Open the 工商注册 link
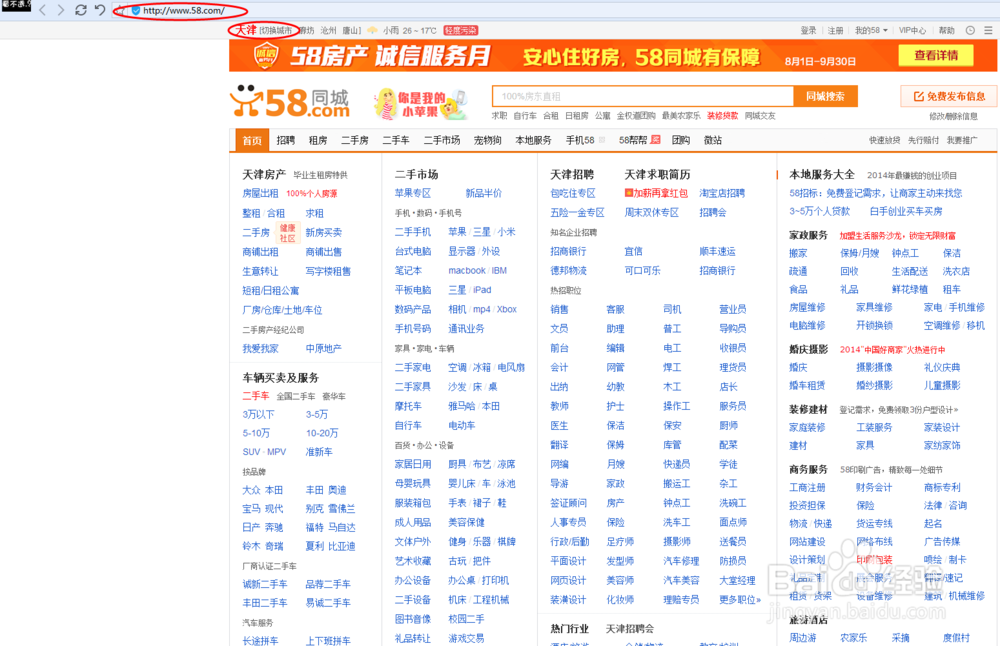Screen dimensions: 1000x646 [807, 487]
